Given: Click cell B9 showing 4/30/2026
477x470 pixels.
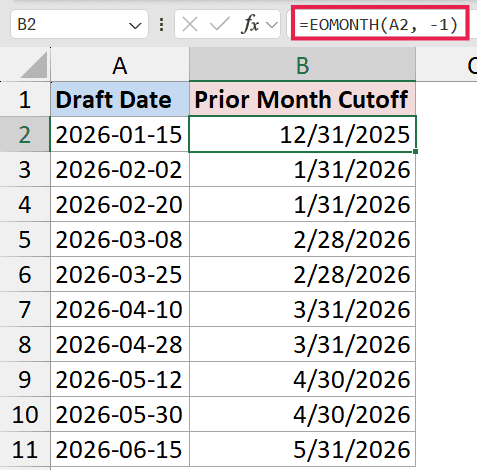Looking at the screenshot, I should coord(302,379).
